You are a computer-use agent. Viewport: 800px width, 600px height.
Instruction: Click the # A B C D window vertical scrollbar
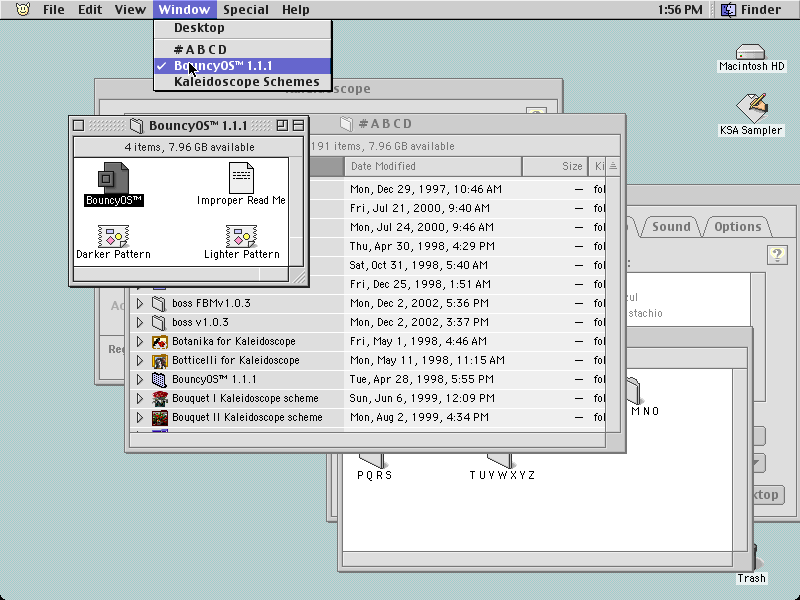613,304
